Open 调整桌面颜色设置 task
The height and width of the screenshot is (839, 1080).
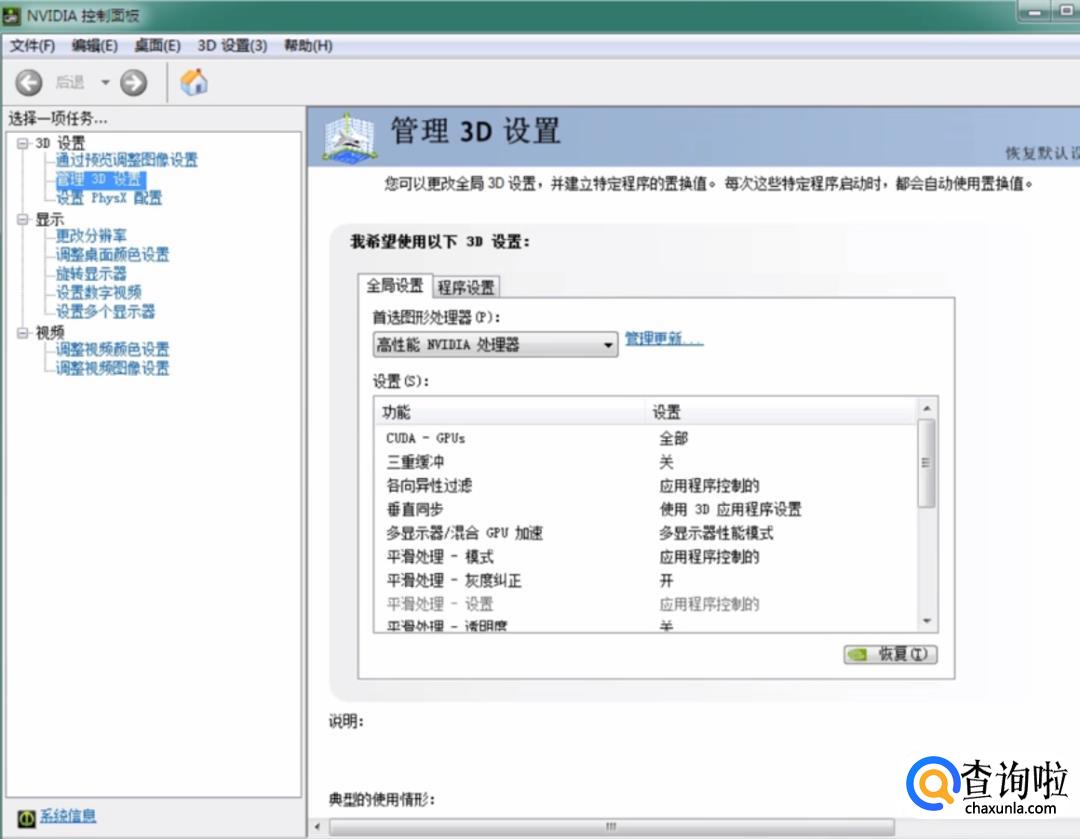(113, 255)
